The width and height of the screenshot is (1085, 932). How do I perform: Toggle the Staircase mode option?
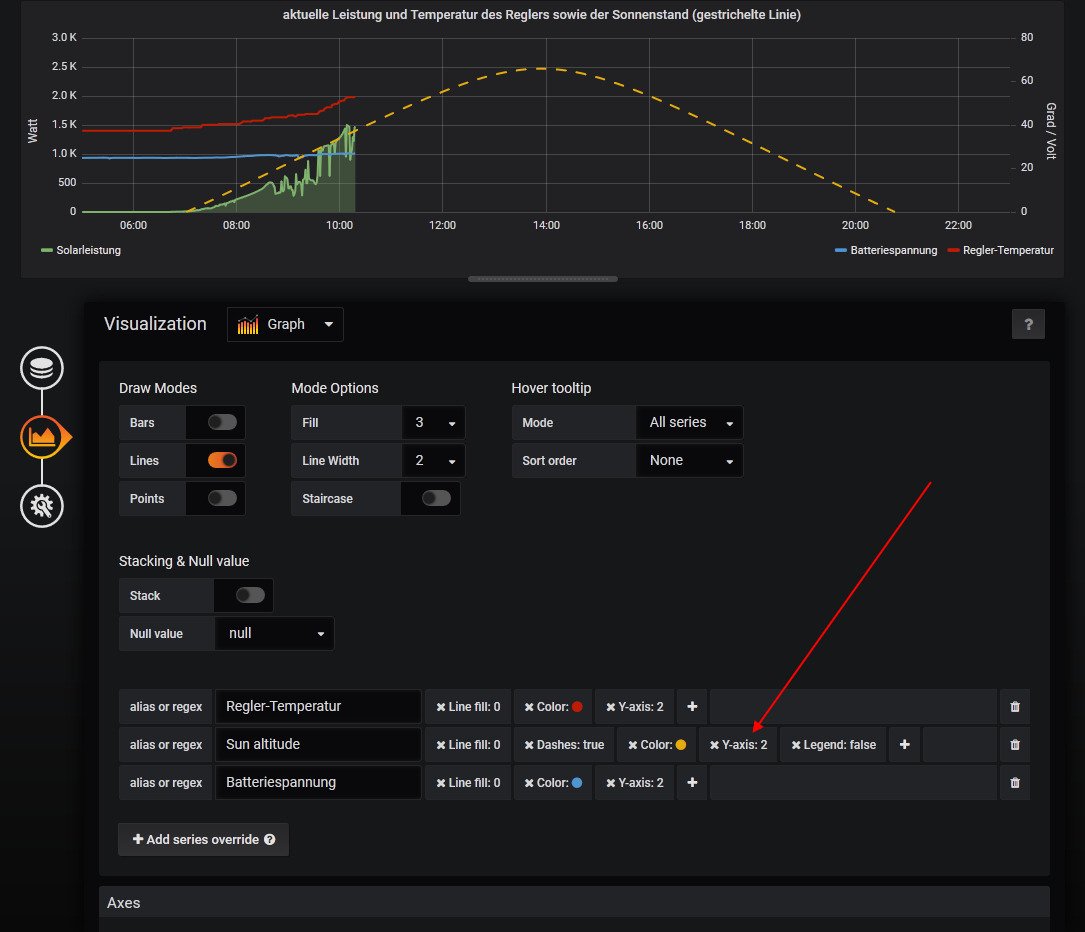click(x=436, y=499)
